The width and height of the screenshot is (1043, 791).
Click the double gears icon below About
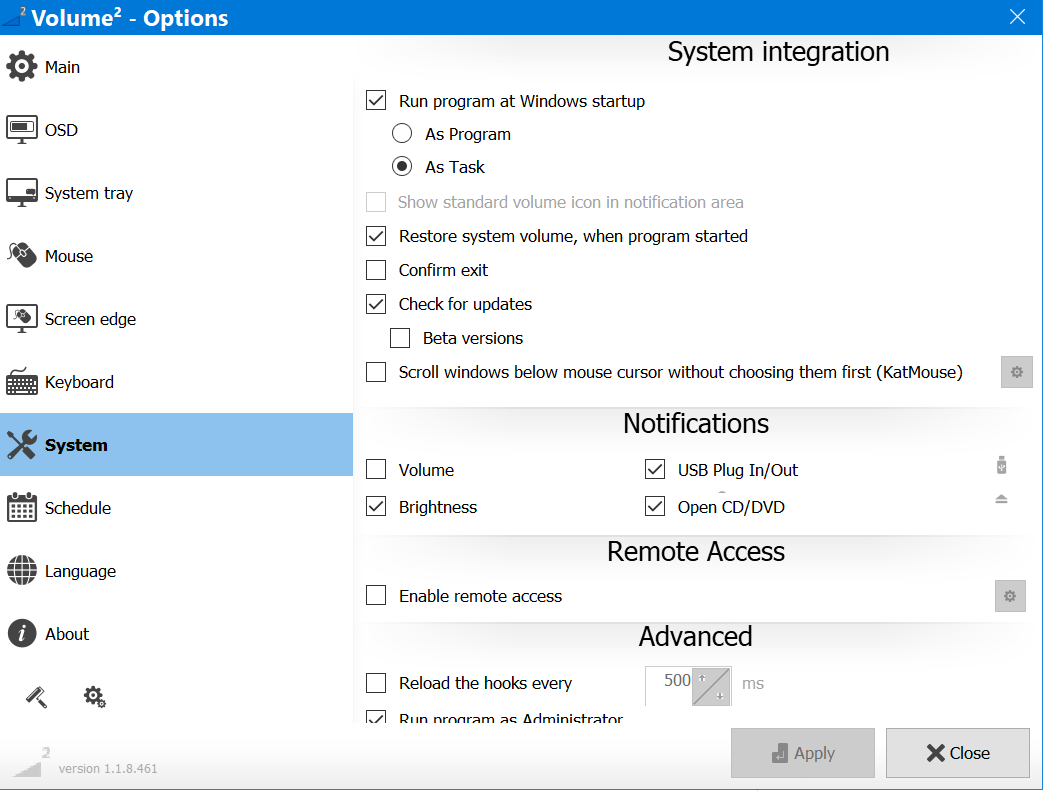94,697
